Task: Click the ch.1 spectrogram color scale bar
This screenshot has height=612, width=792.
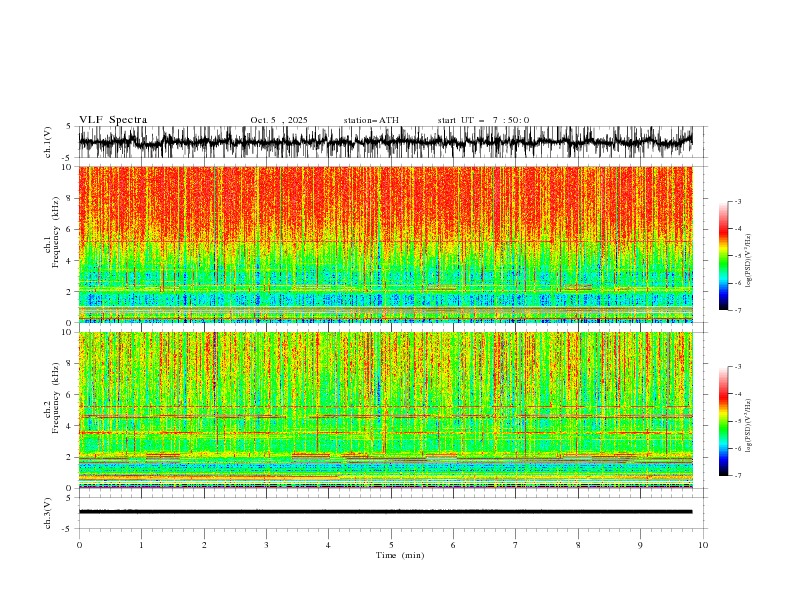Action: tap(724, 256)
